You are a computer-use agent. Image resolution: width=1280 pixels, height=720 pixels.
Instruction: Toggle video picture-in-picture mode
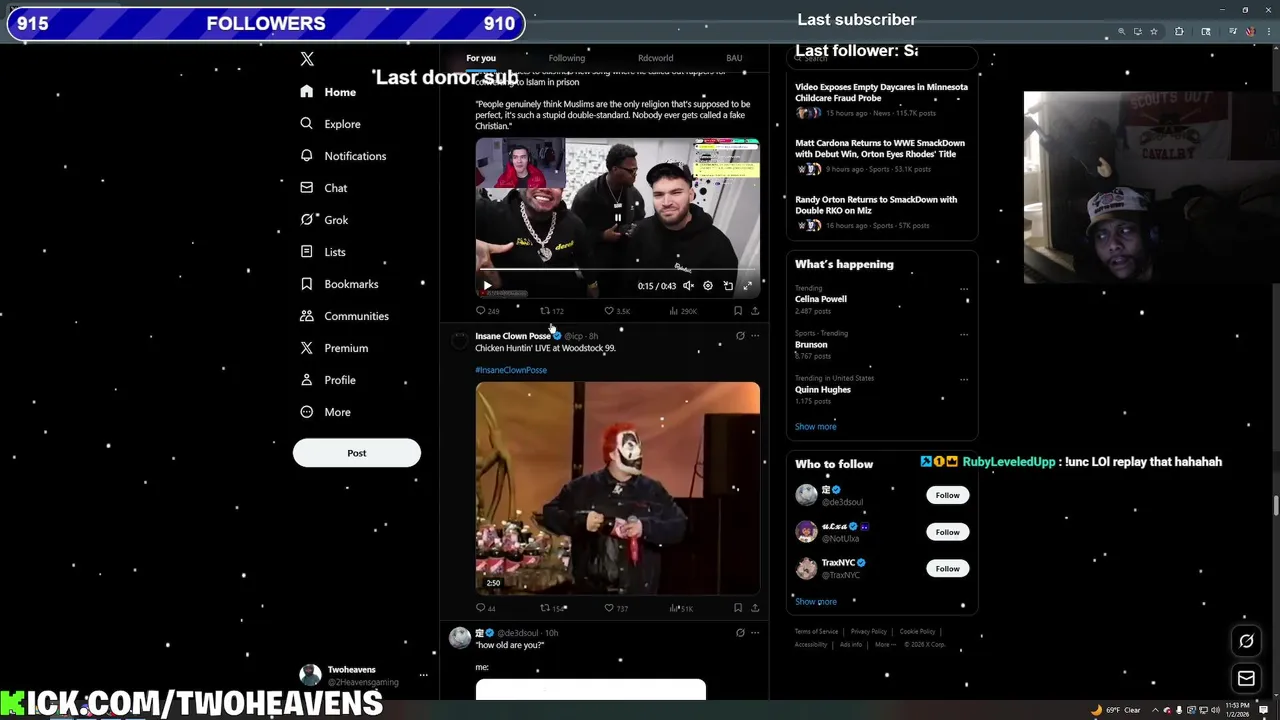[728, 286]
